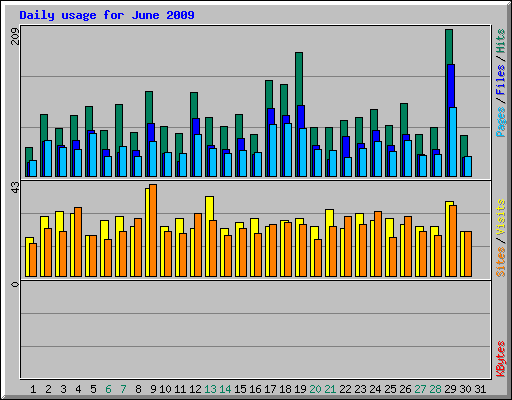The image size is (512, 400).
Task: Click day '19' on the x-axis
Action: (300, 389)
